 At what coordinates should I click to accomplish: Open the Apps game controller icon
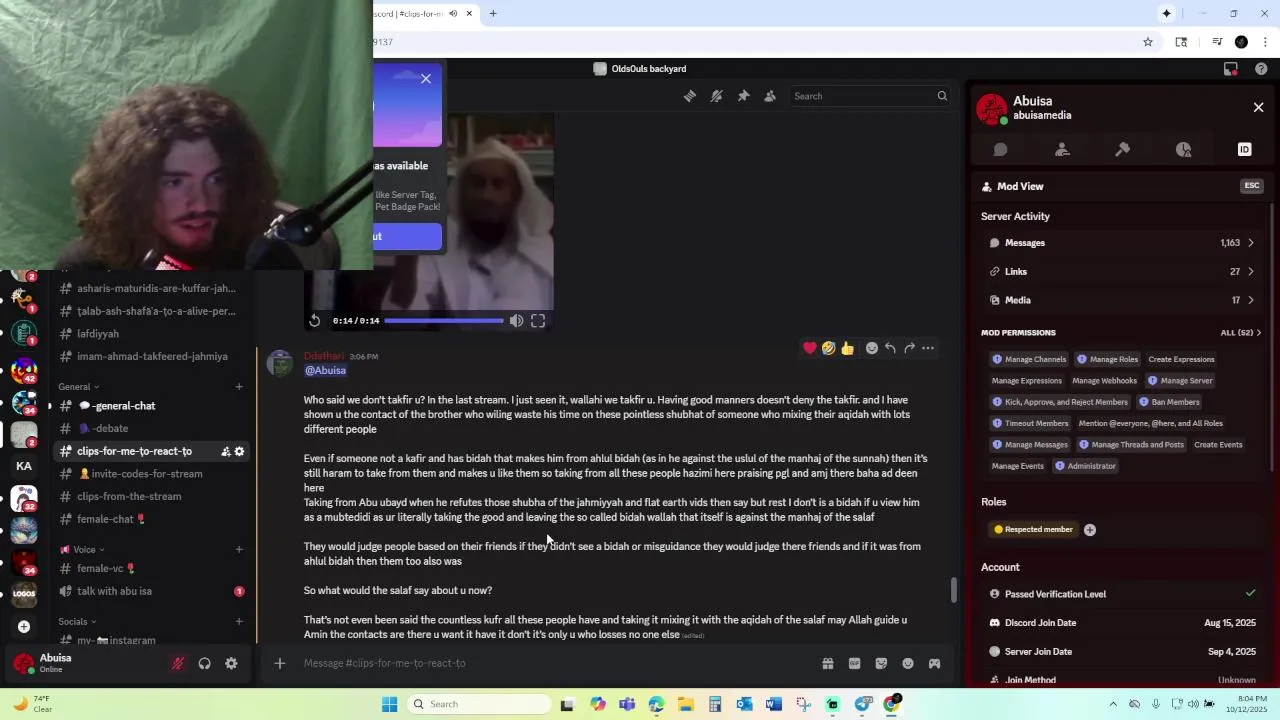[934, 663]
